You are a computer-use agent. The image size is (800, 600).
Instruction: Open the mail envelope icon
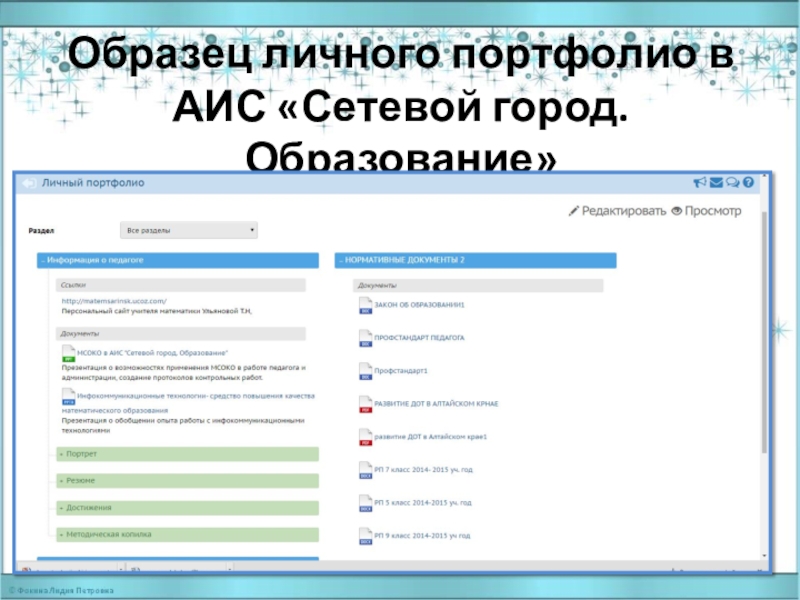click(x=716, y=182)
